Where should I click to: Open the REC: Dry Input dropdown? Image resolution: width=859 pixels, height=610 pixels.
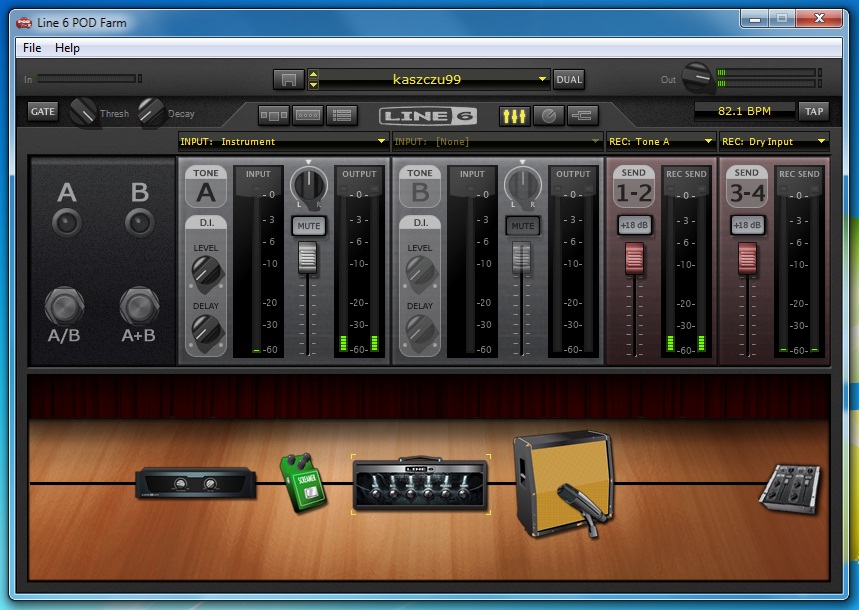(774, 141)
